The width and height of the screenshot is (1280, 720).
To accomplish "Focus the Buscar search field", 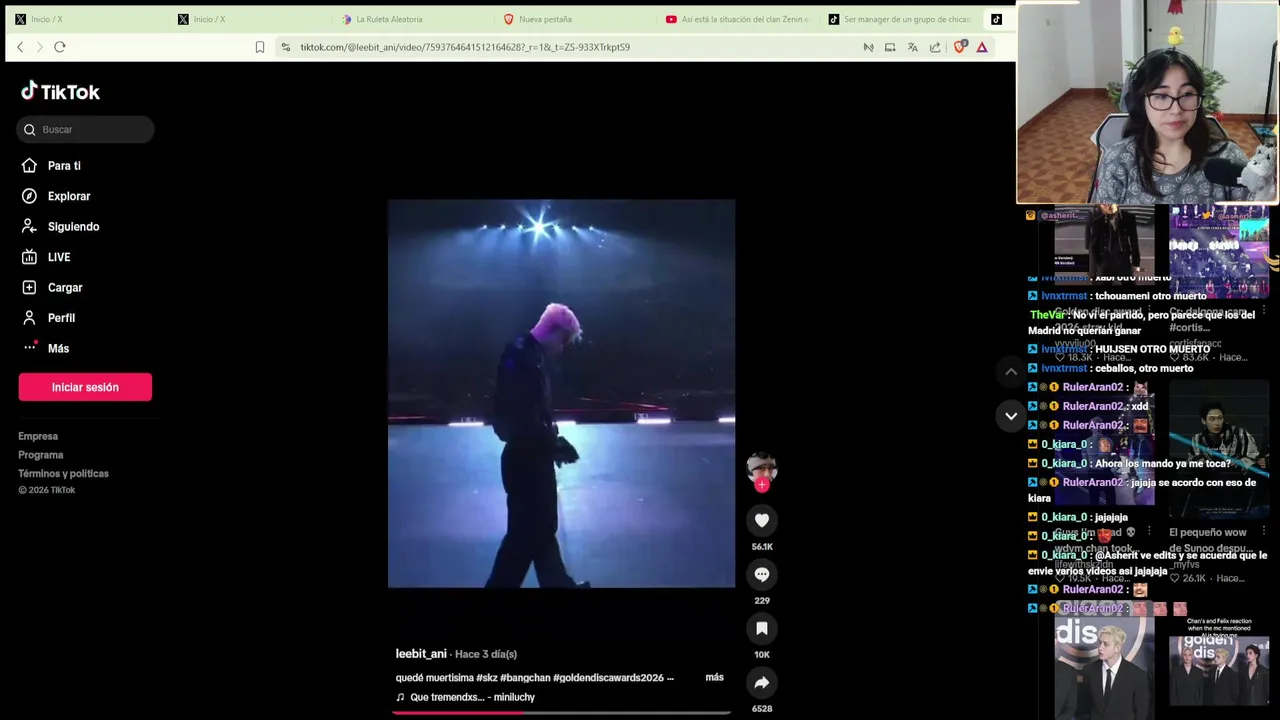I will coord(85,129).
